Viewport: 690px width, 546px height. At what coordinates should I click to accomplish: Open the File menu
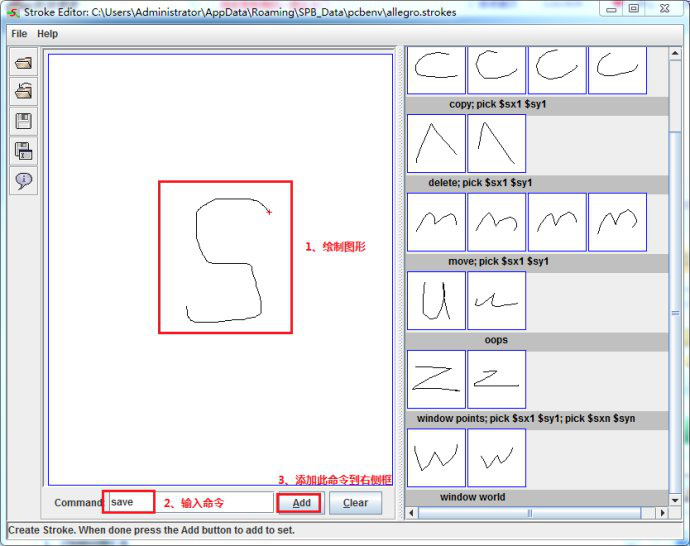point(19,34)
